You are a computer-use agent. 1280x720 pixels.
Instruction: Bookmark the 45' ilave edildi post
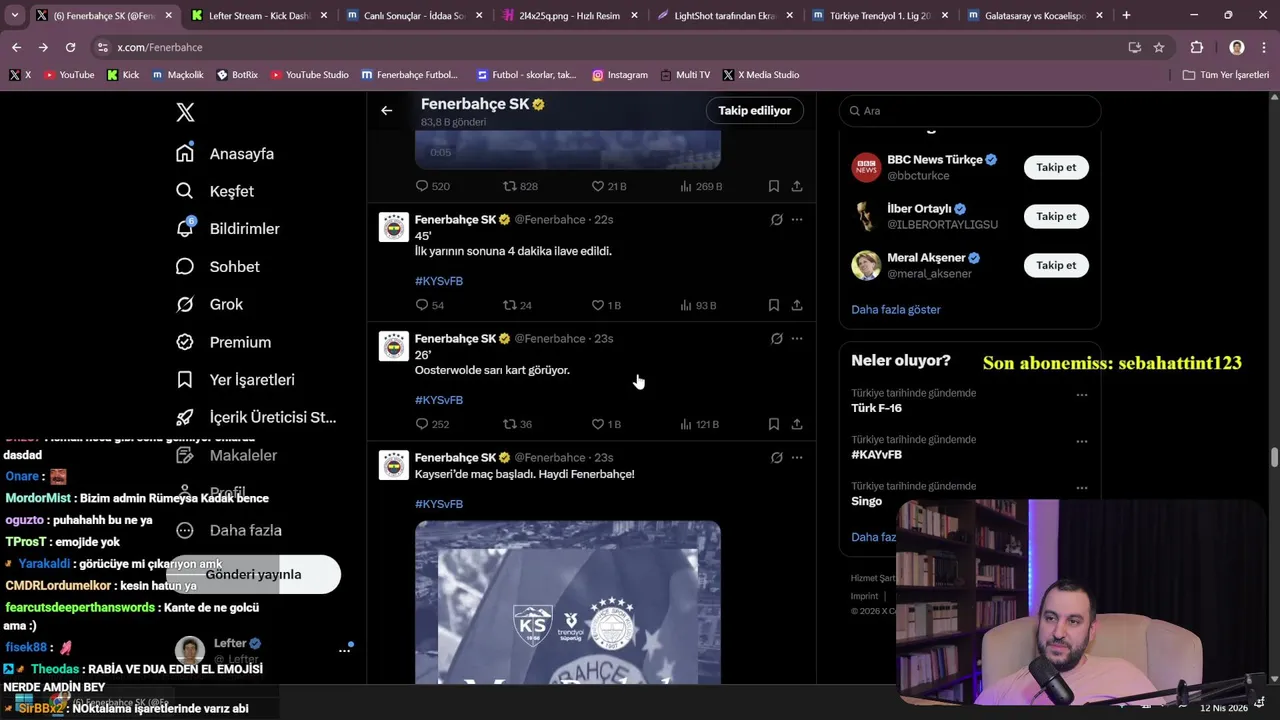click(774, 305)
